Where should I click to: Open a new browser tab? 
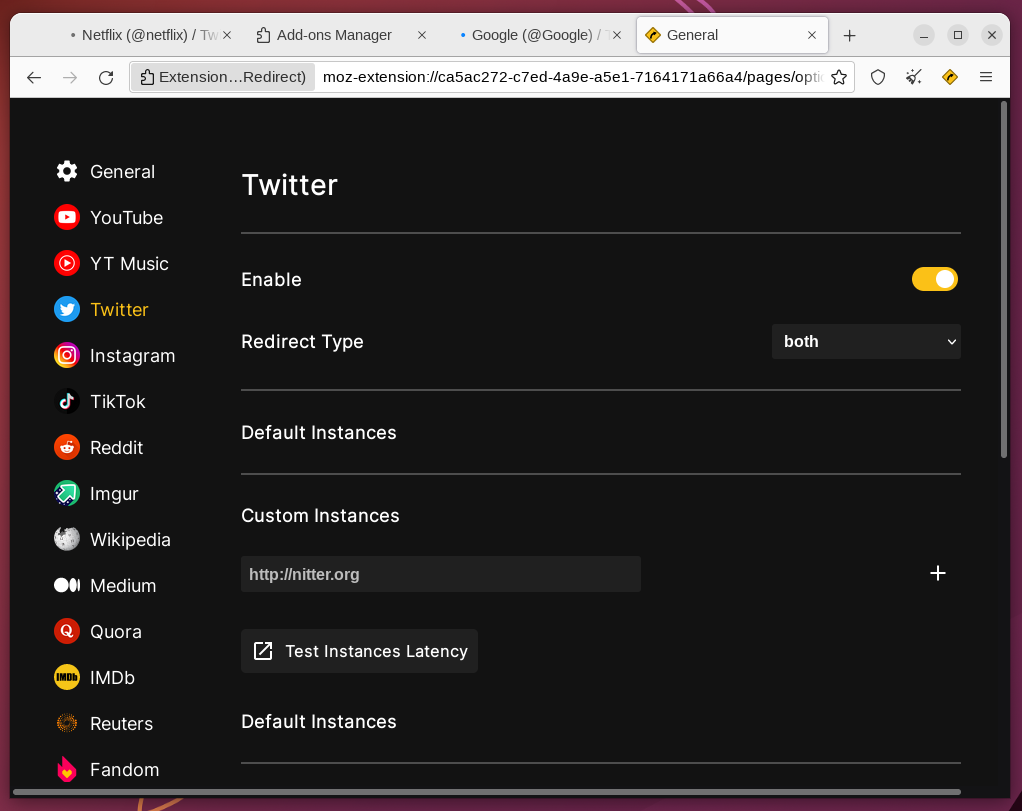[849, 35]
